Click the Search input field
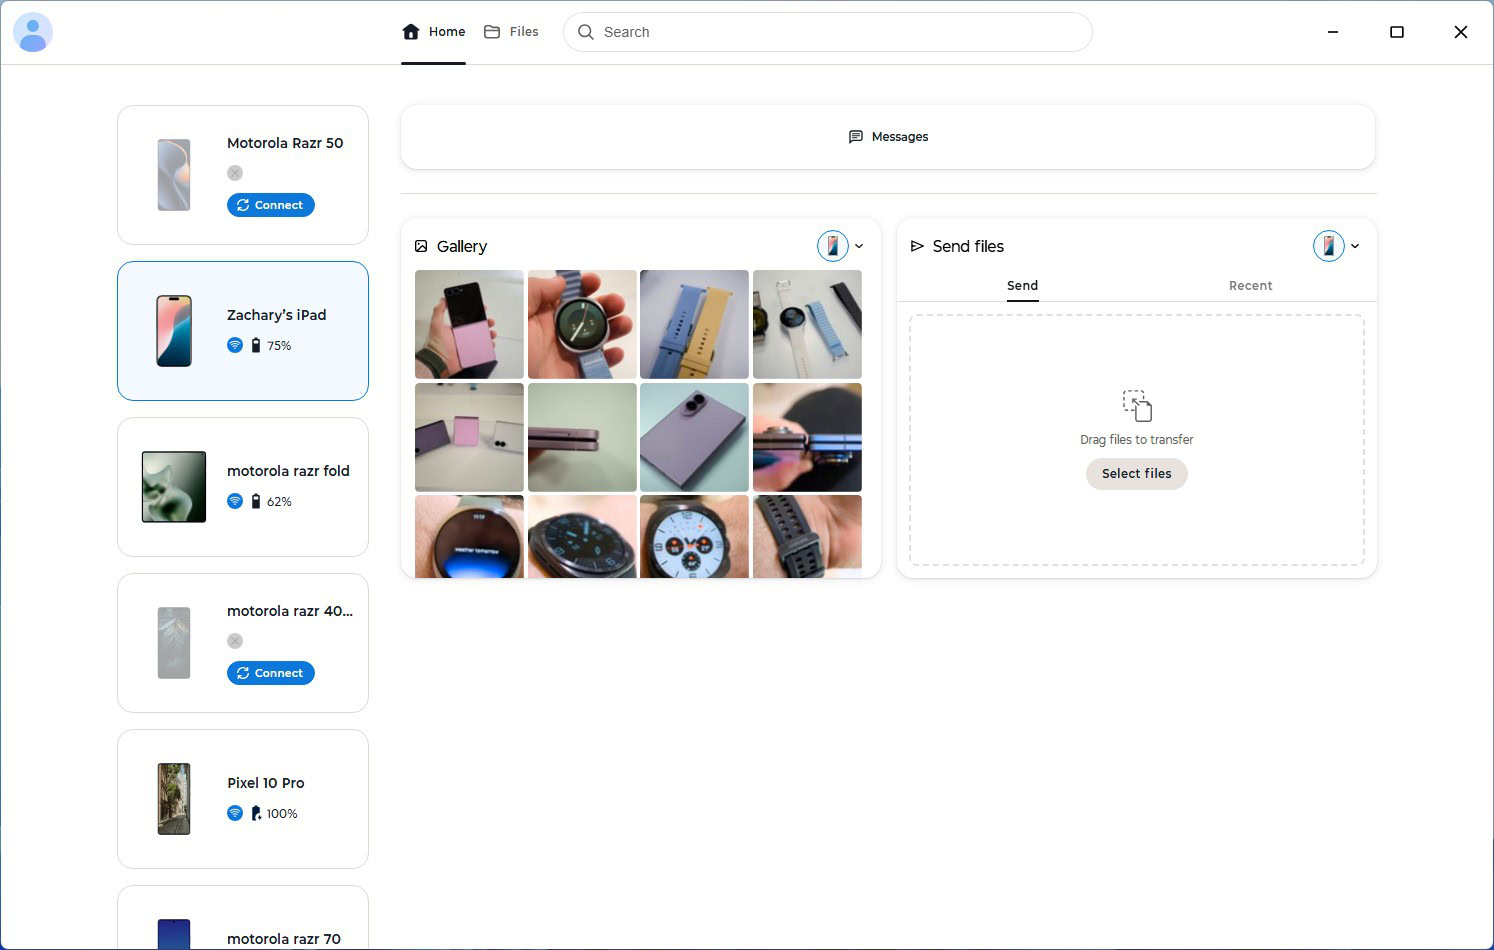 (828, 32)
